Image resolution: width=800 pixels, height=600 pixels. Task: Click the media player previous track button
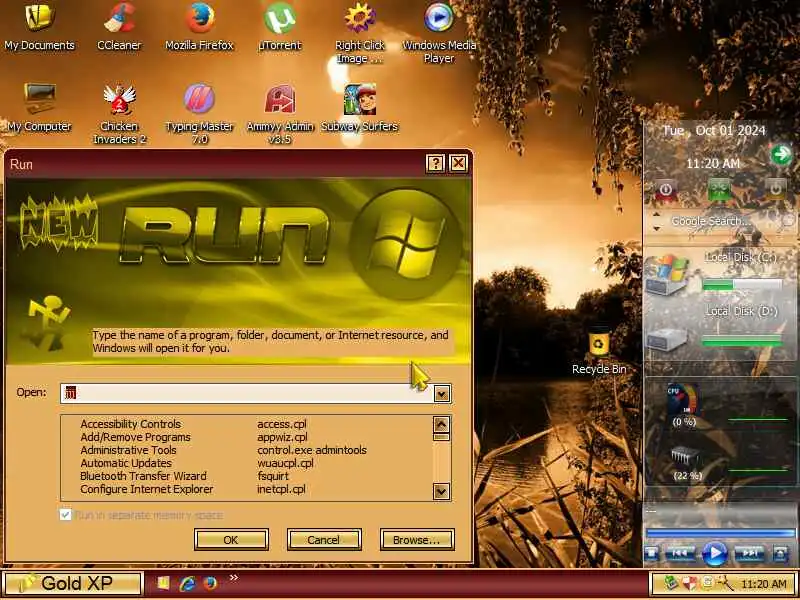point(681,553)
